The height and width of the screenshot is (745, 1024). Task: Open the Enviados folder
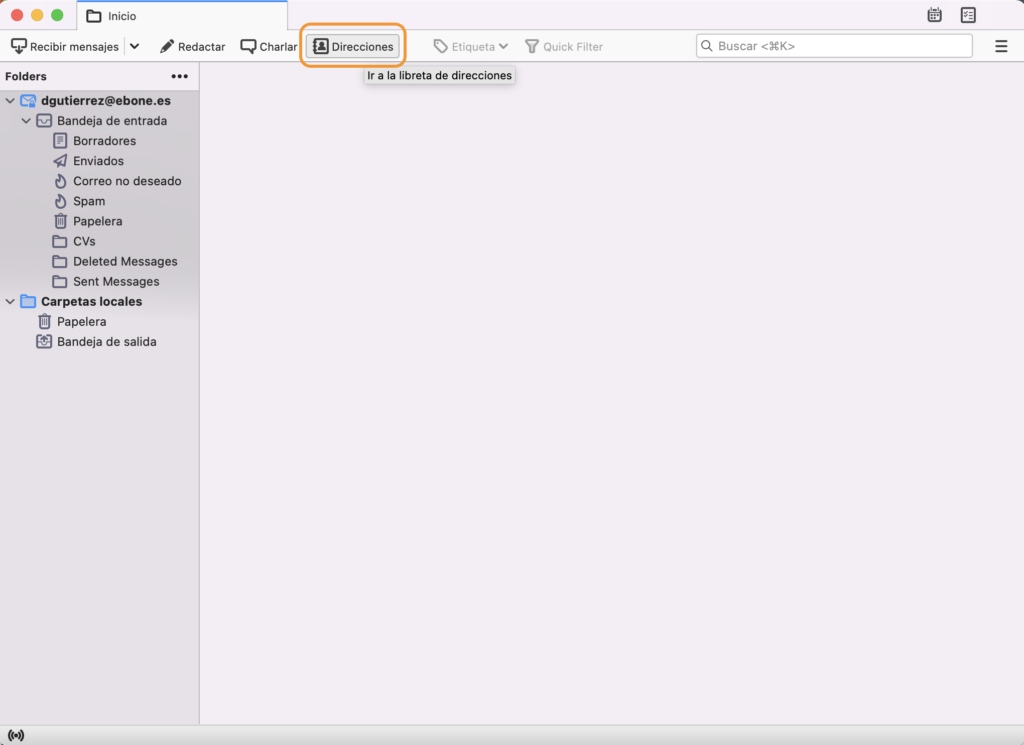tap(98, 161)
